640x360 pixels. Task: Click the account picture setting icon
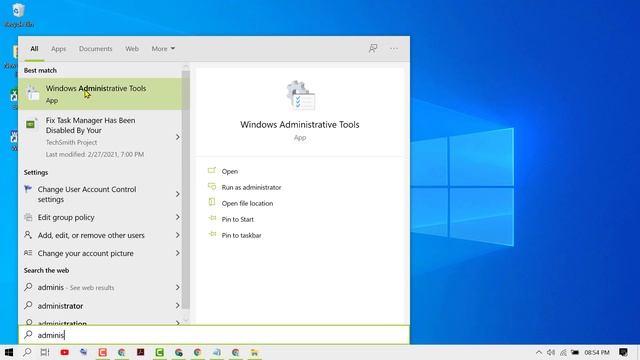pyautogui.click(x=28, y=253)
